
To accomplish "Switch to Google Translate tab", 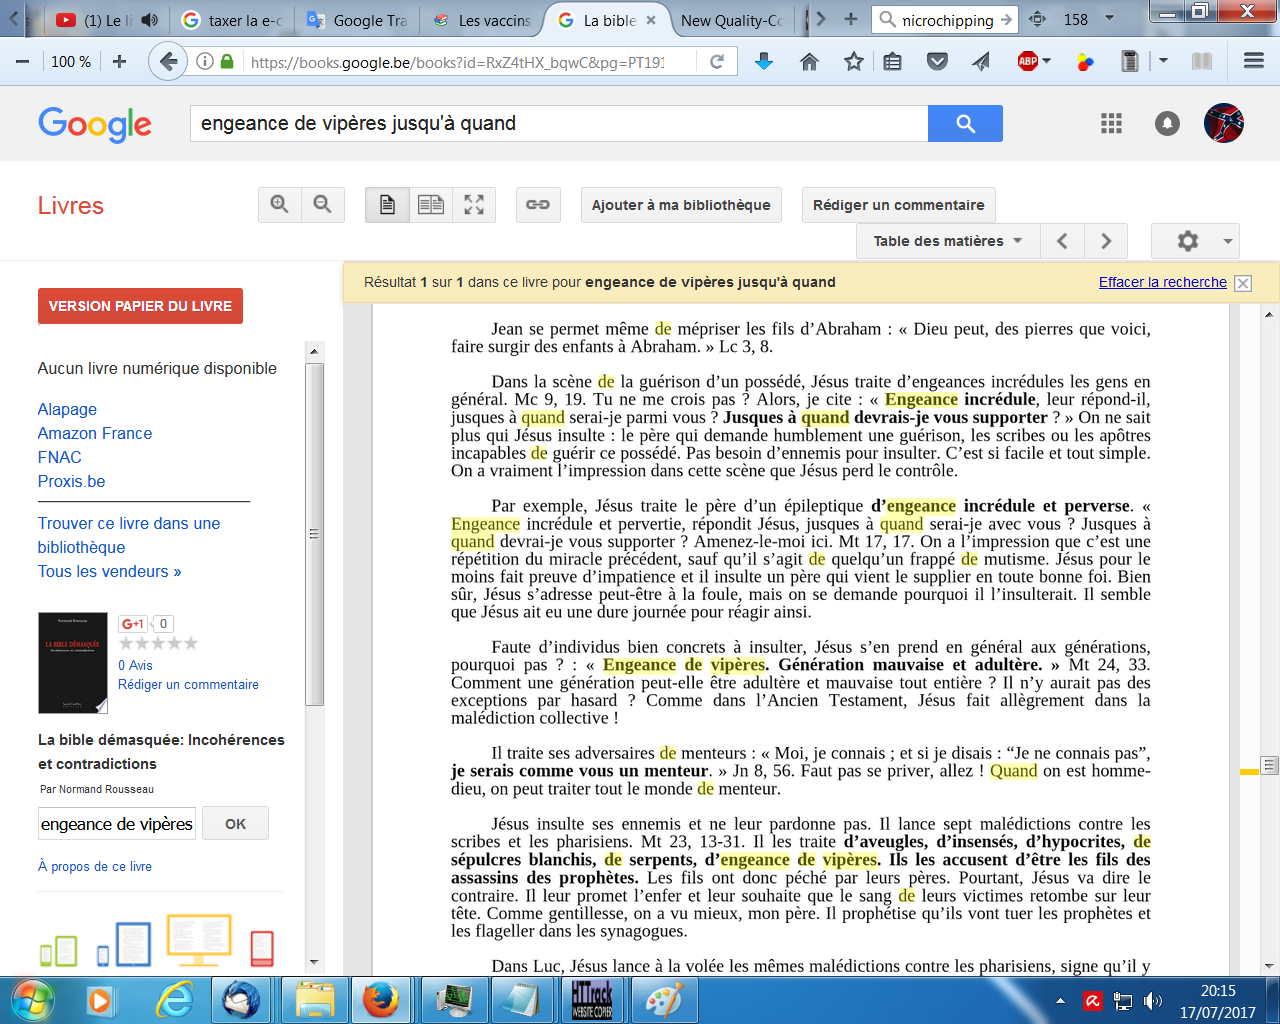I will coord(358,20).
